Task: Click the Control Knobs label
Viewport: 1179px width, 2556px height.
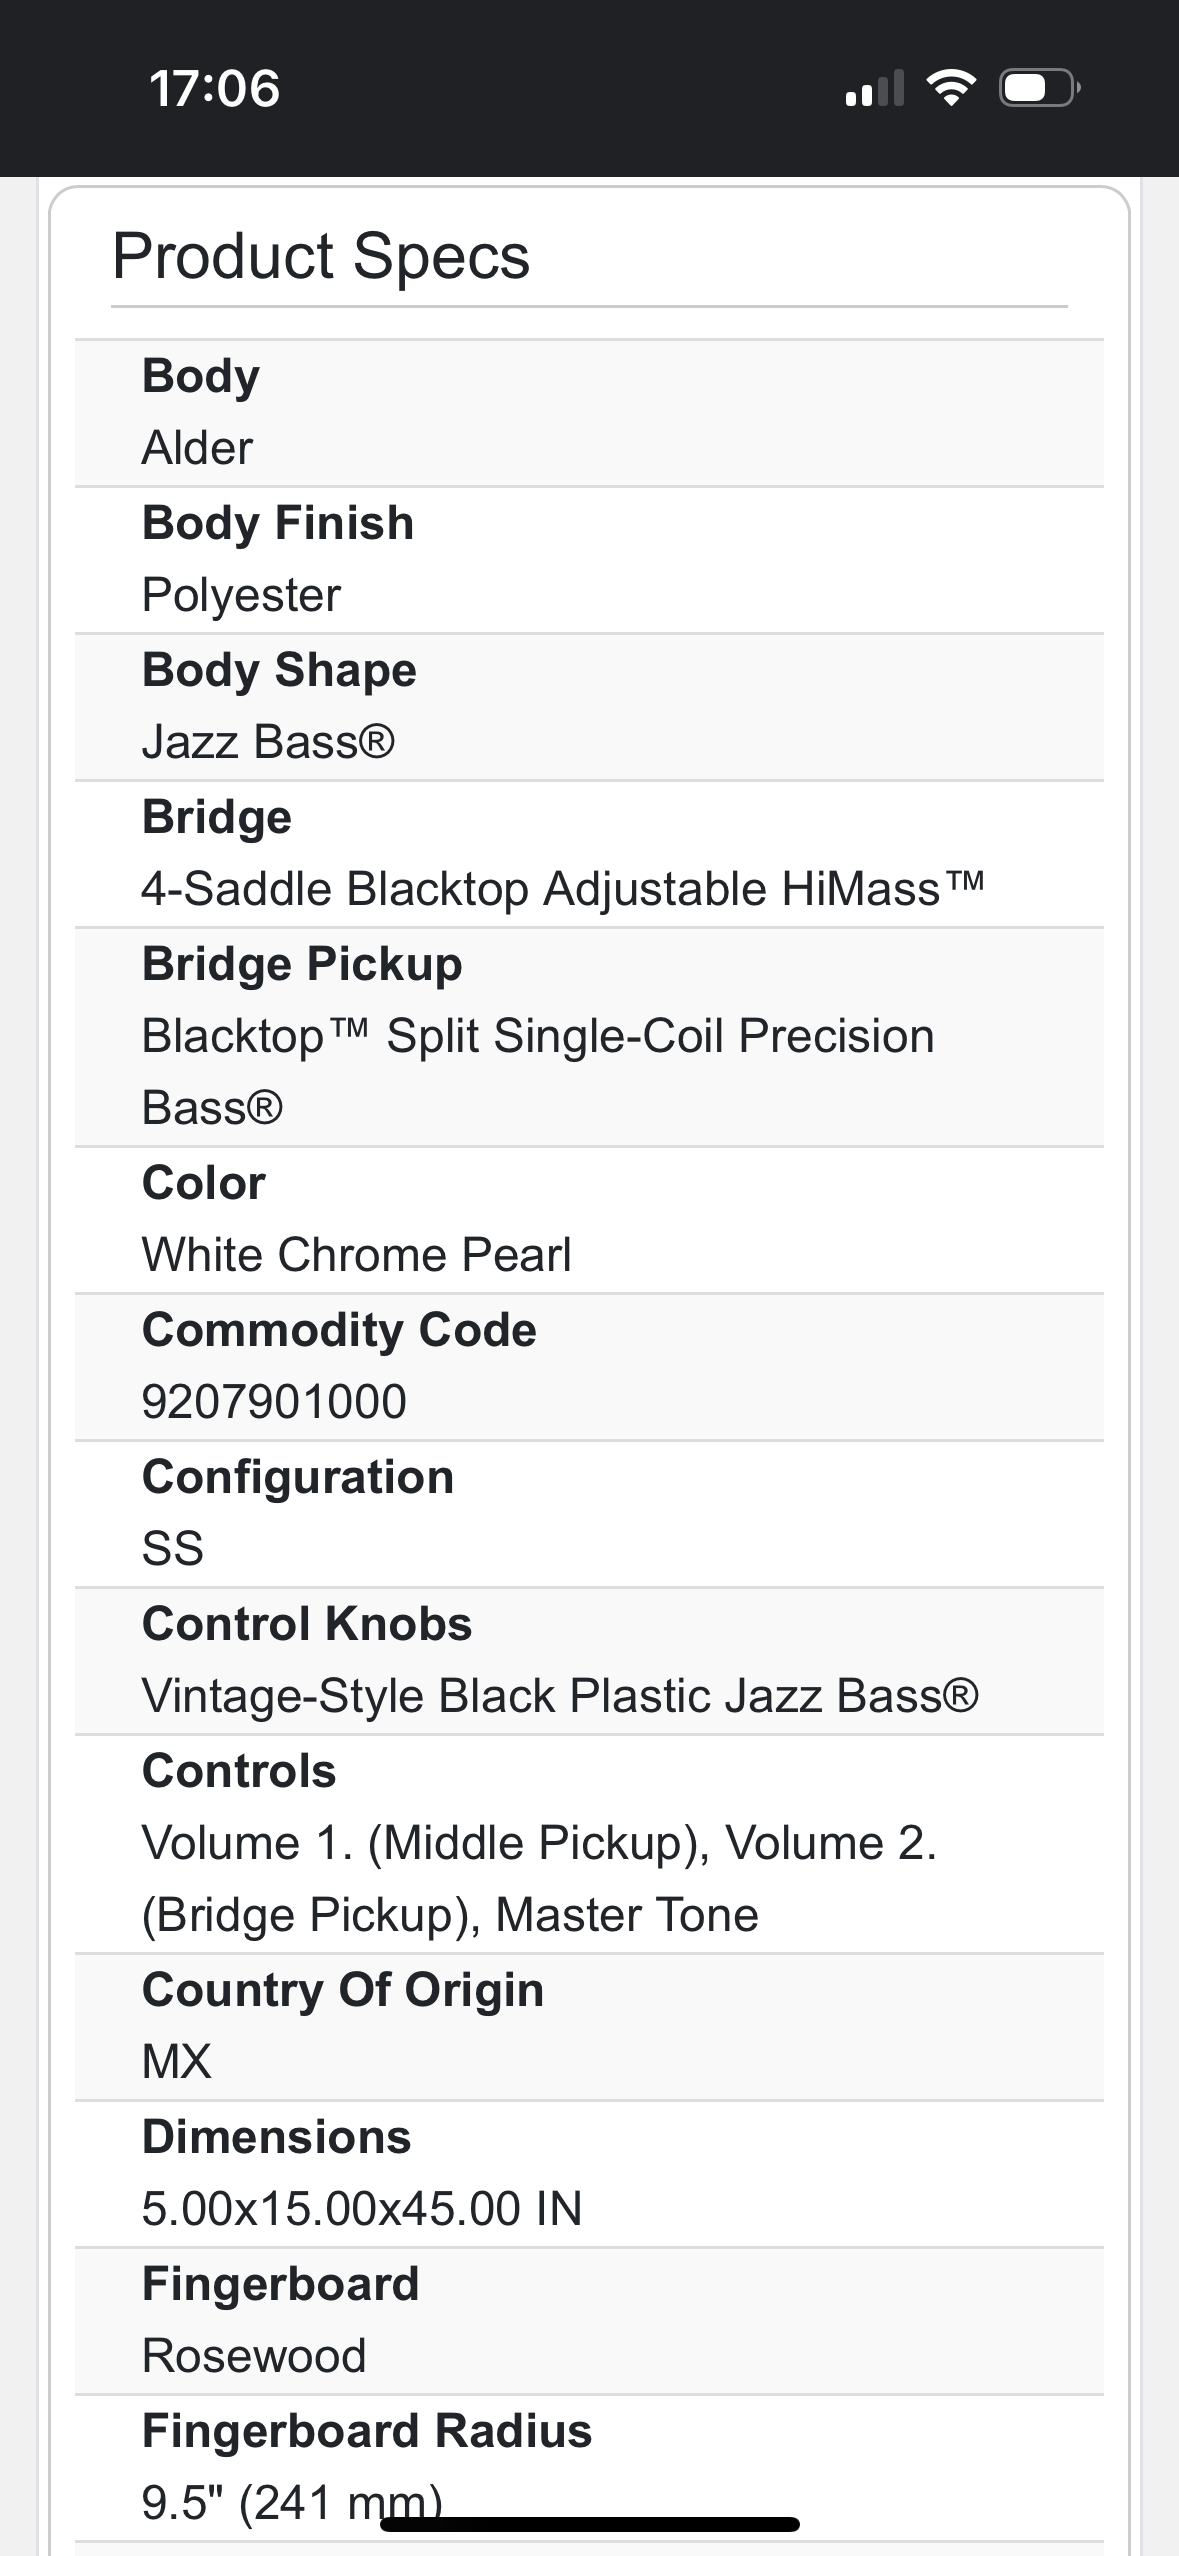Action: coord(306,1624)
